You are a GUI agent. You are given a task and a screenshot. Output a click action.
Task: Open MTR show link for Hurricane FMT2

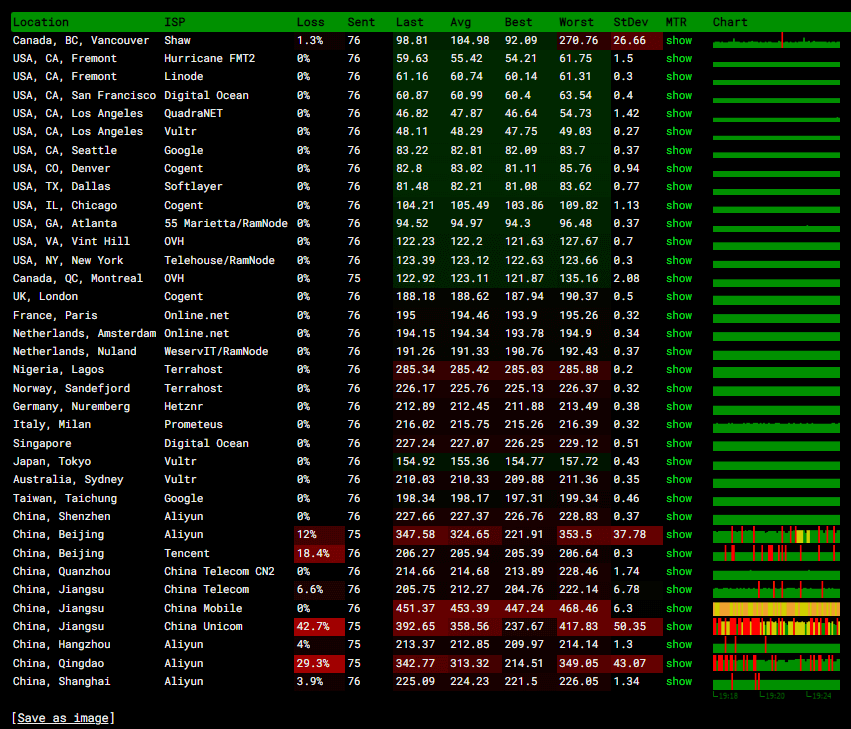(679, 58)
